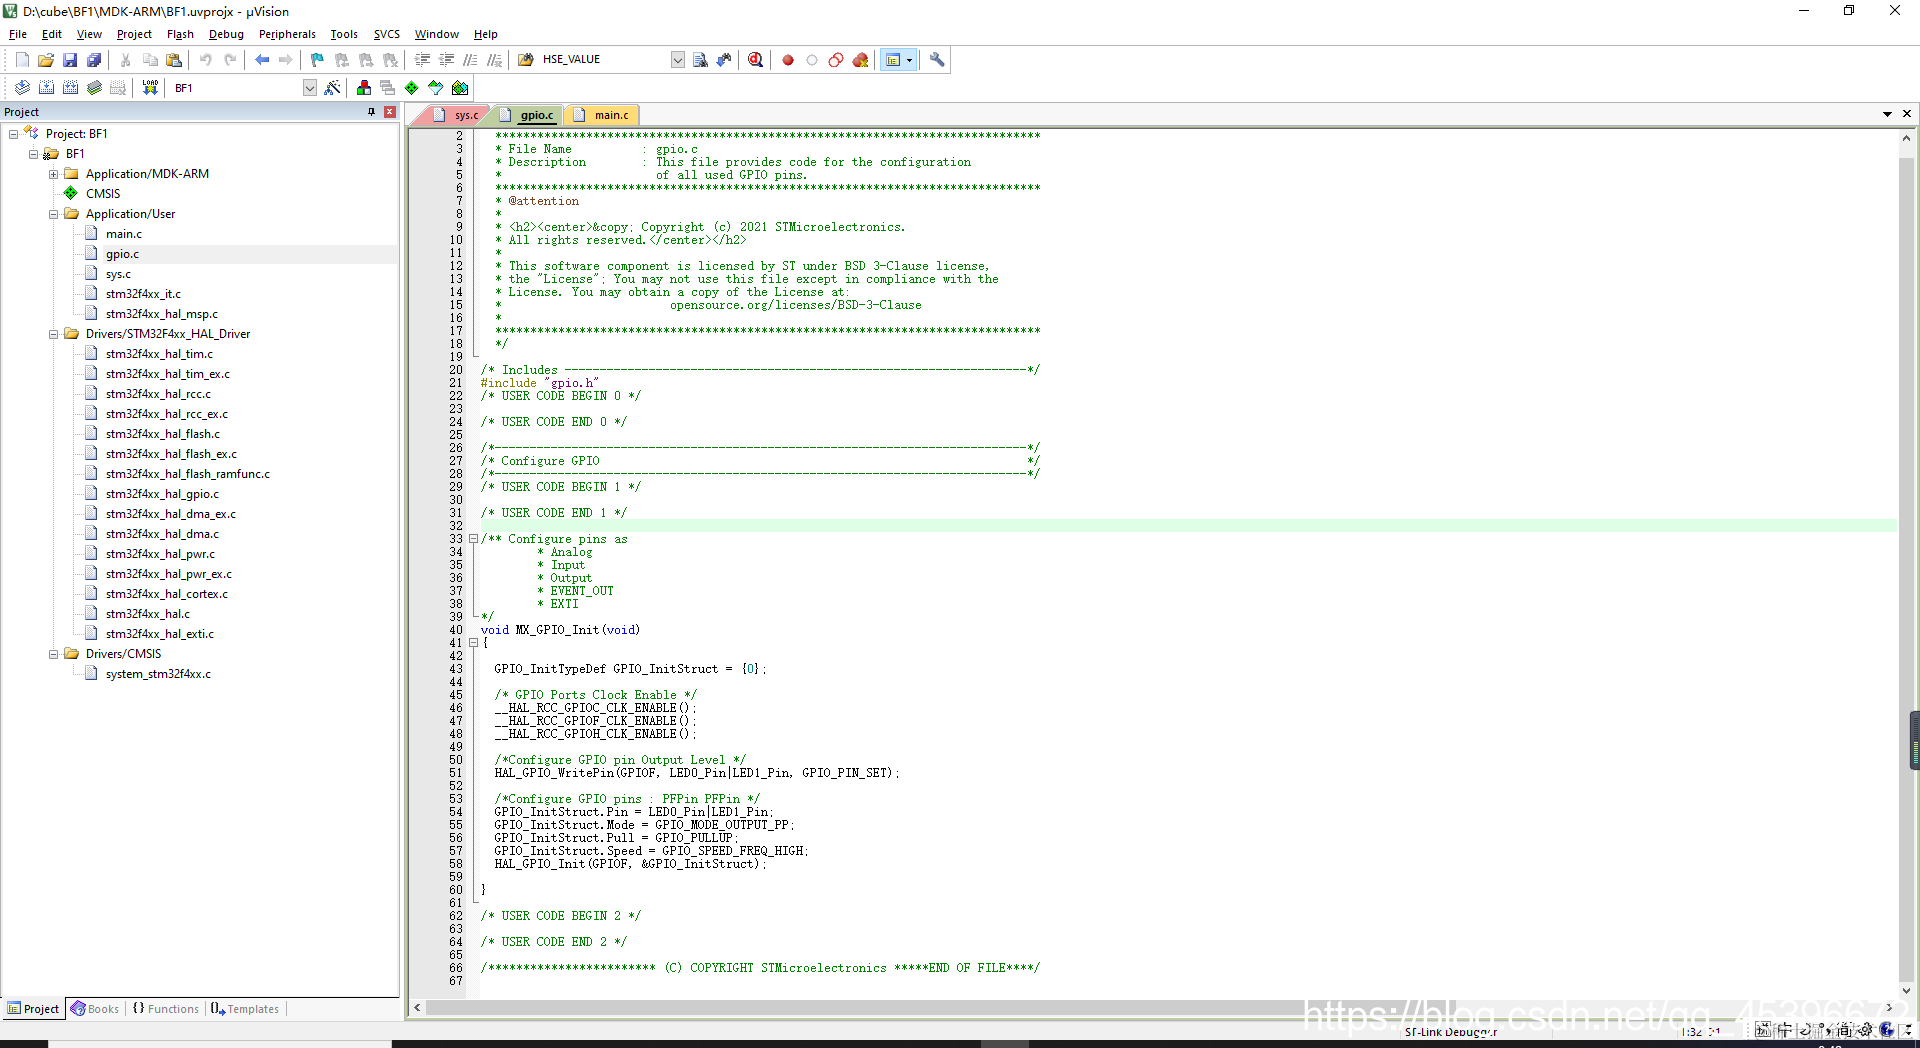1920x1048 pixels.
Task: Select system_stm32f4xx.c in the tree
Action: (158, 674)
